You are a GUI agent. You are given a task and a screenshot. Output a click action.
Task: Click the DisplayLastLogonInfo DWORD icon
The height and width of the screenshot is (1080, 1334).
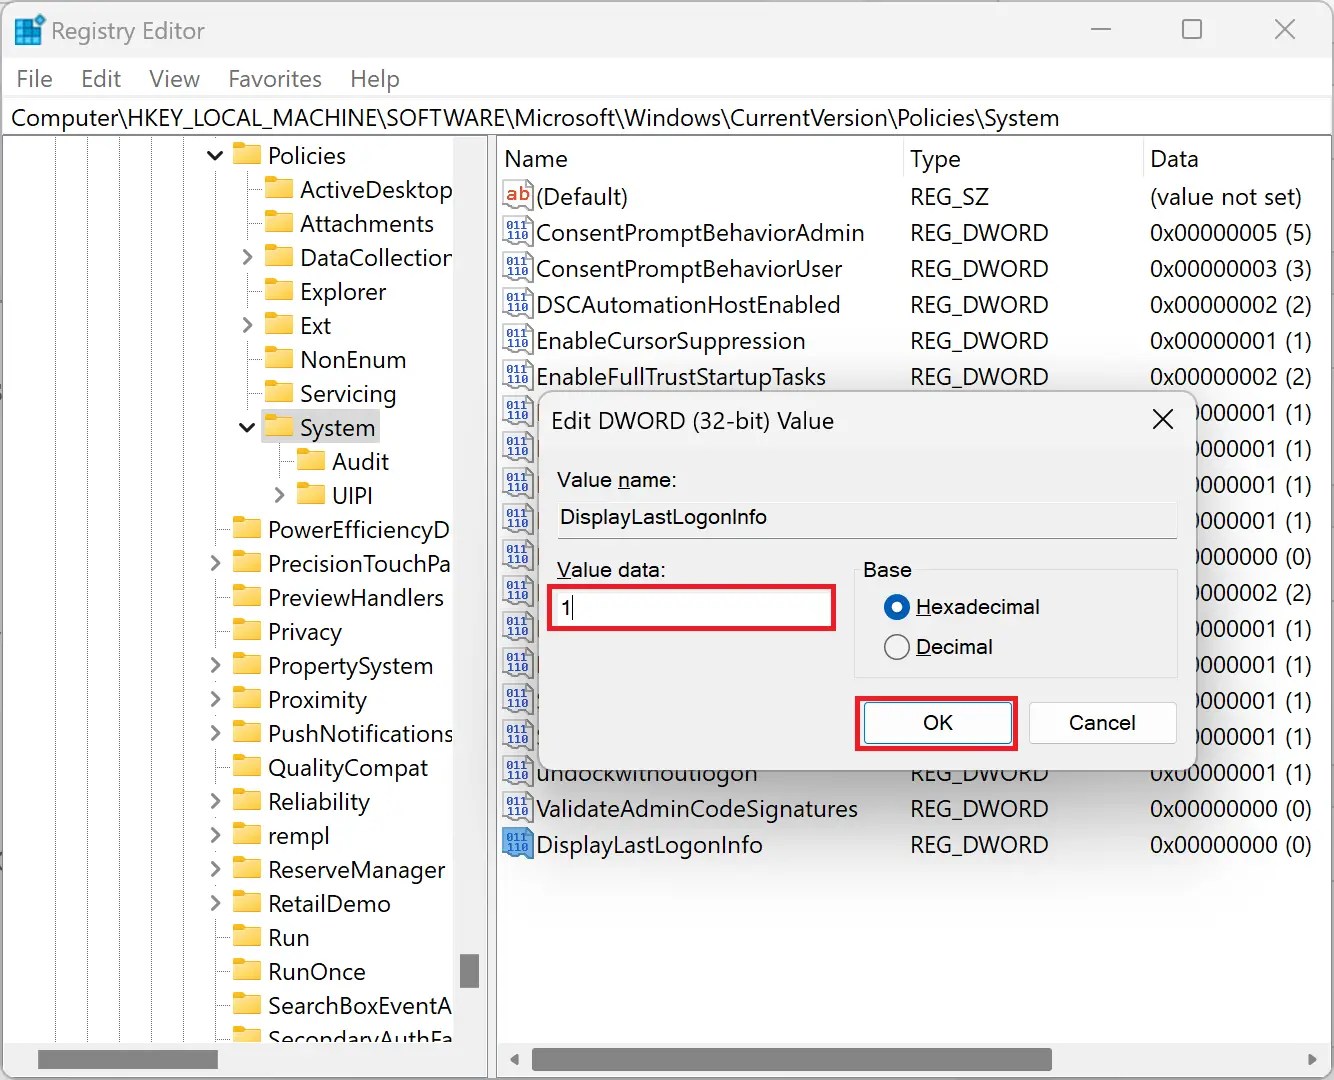(x=518, y=844)
